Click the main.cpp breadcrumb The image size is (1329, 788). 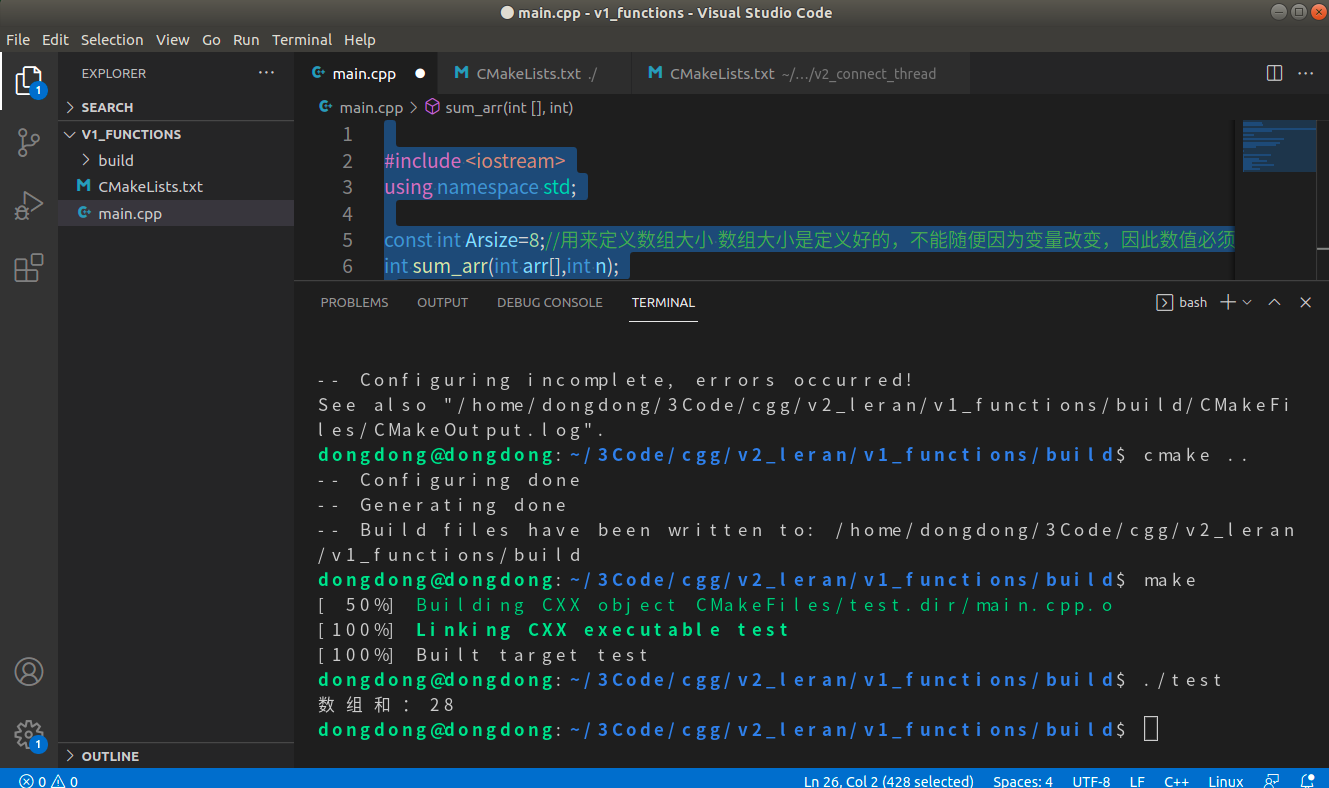click(x=361, y=107)
